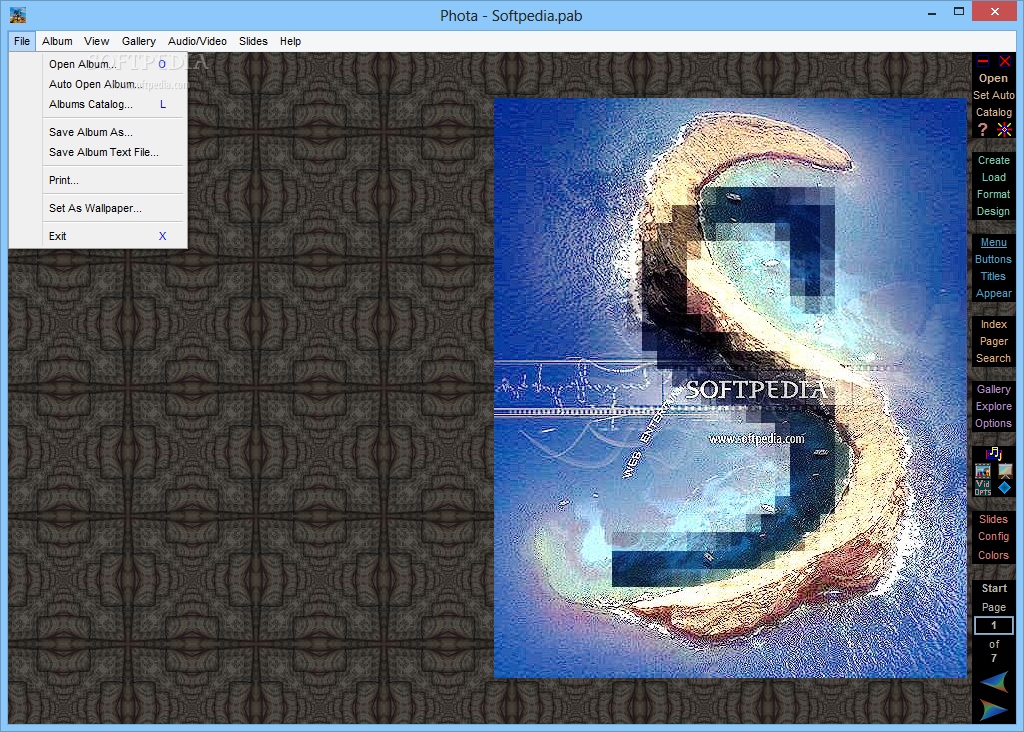Click the question mark help icon
Image resolution: width=1024 pixels, height=732 pixels.
pyautogui.click(x=982, y=129)
